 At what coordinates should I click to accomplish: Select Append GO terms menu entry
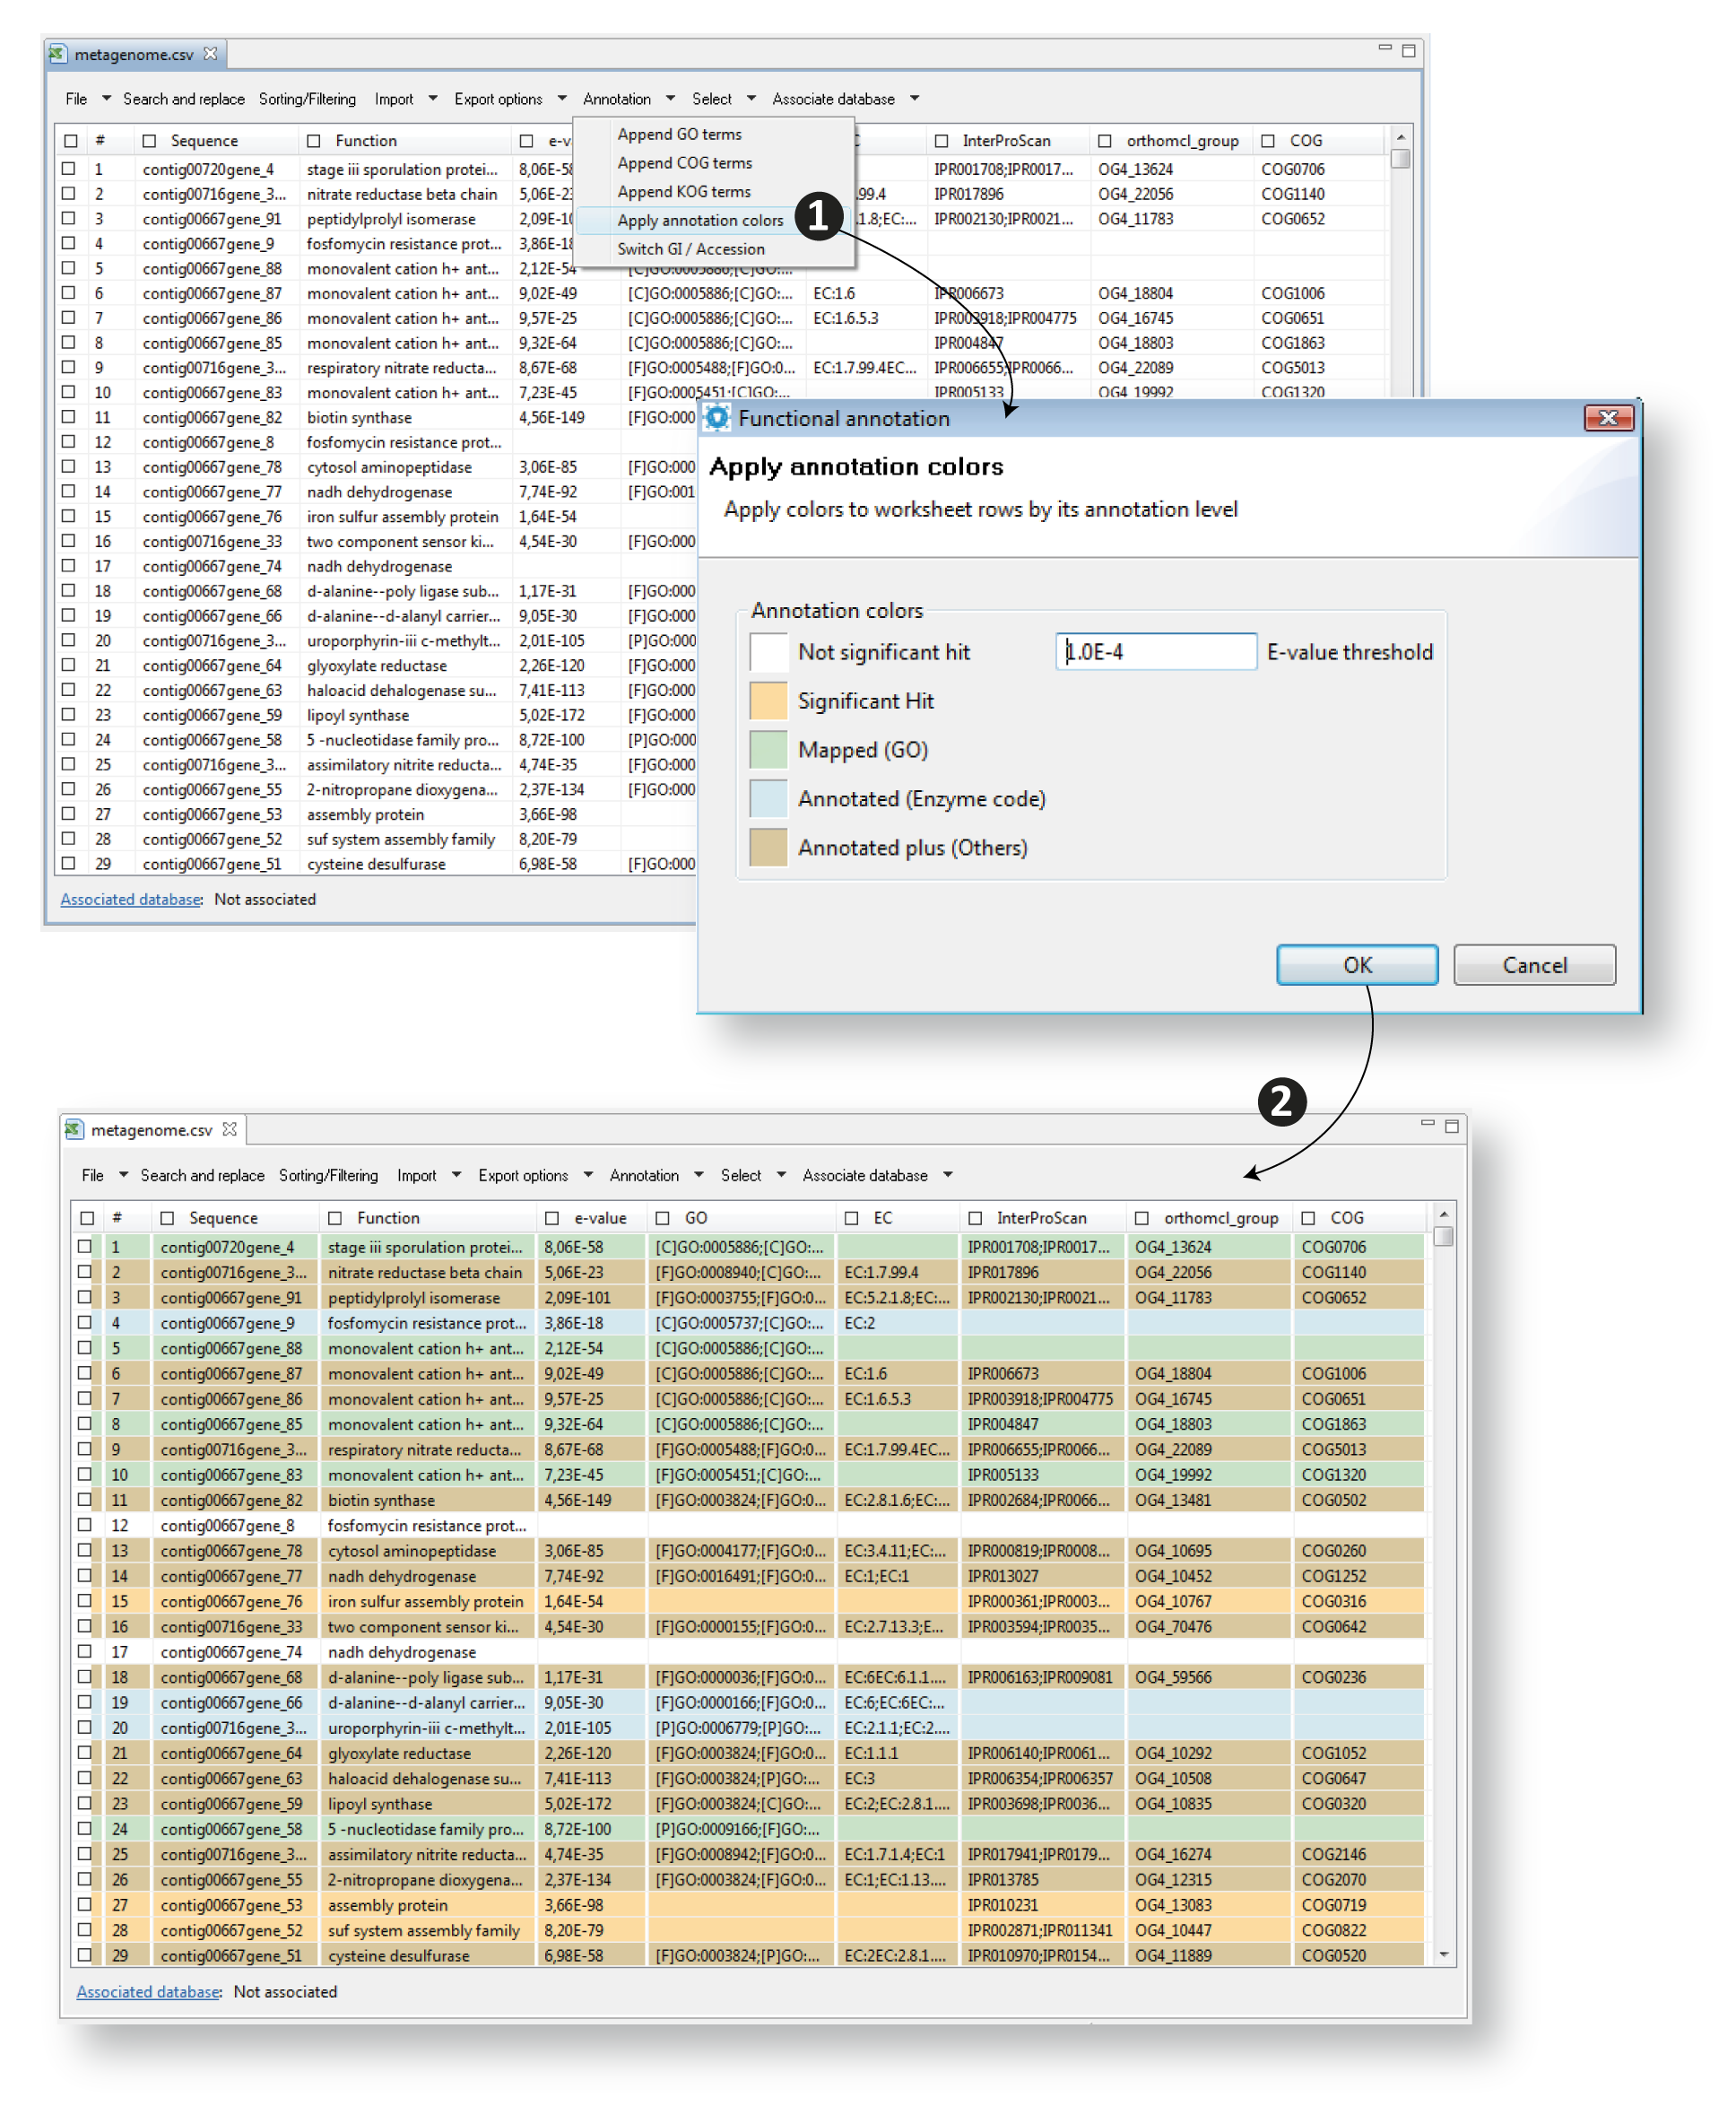pos(679,134)
